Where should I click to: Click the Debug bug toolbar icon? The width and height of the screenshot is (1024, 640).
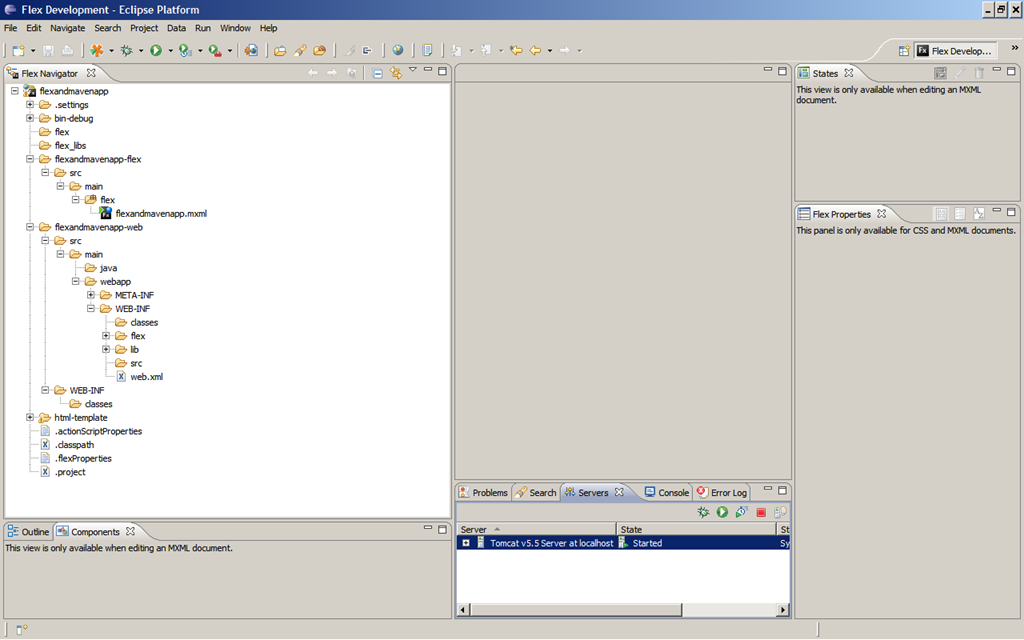(x=127, y=50)
